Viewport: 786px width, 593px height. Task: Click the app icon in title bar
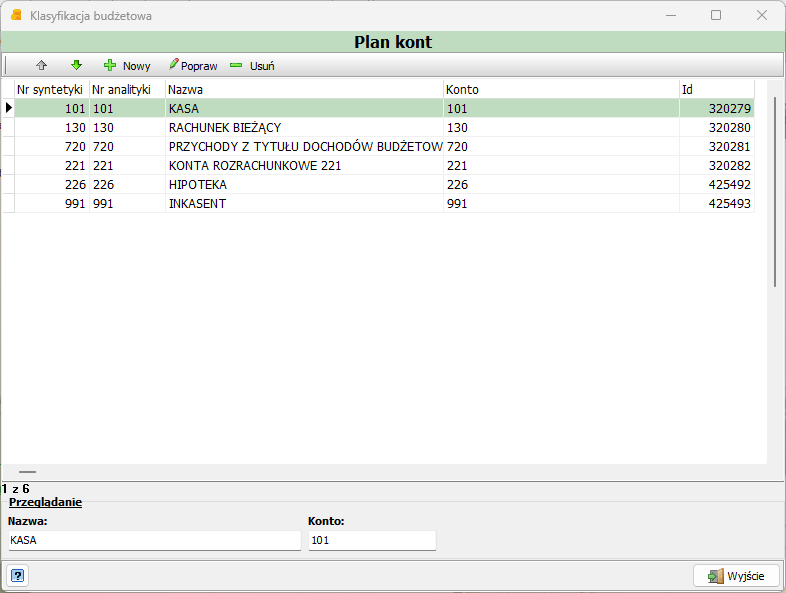(x=16, y=15)
